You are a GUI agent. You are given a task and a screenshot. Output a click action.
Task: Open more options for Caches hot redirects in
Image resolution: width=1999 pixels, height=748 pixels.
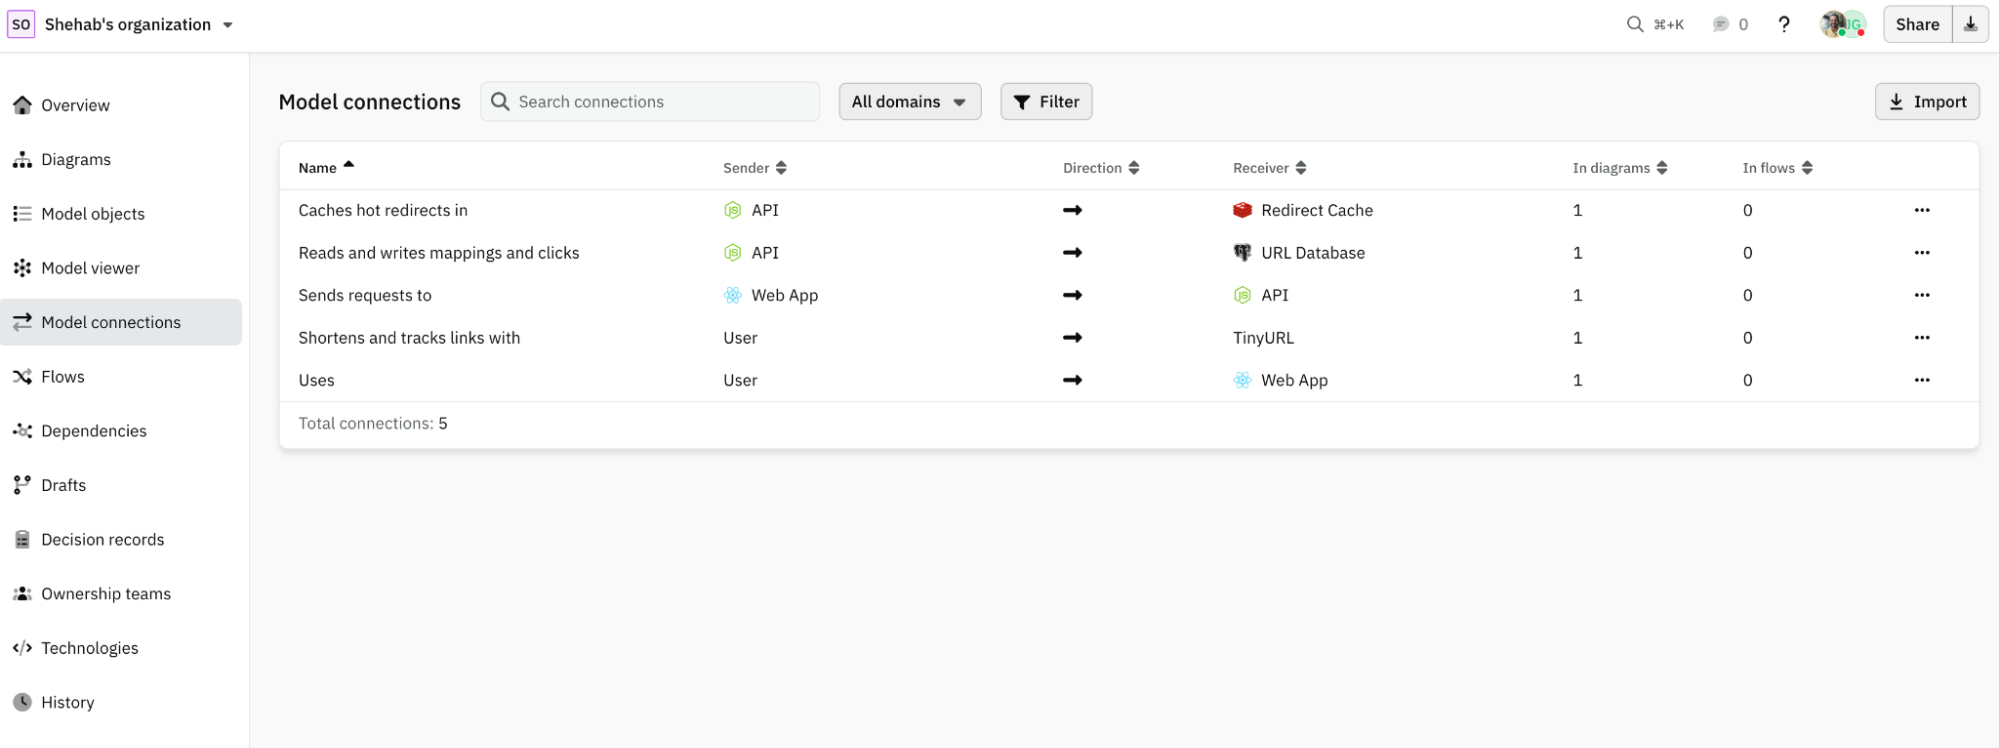click(1922, 210)
